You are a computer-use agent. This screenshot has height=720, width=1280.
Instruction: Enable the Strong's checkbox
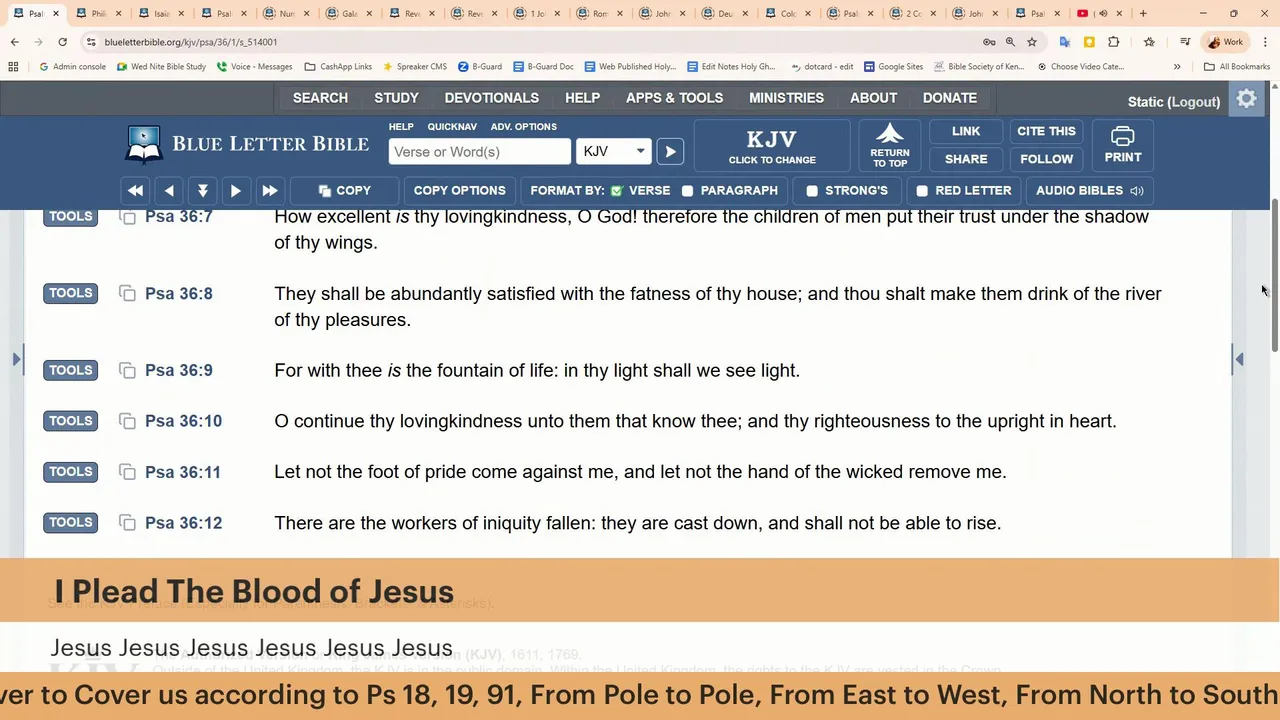click(812, 190)
